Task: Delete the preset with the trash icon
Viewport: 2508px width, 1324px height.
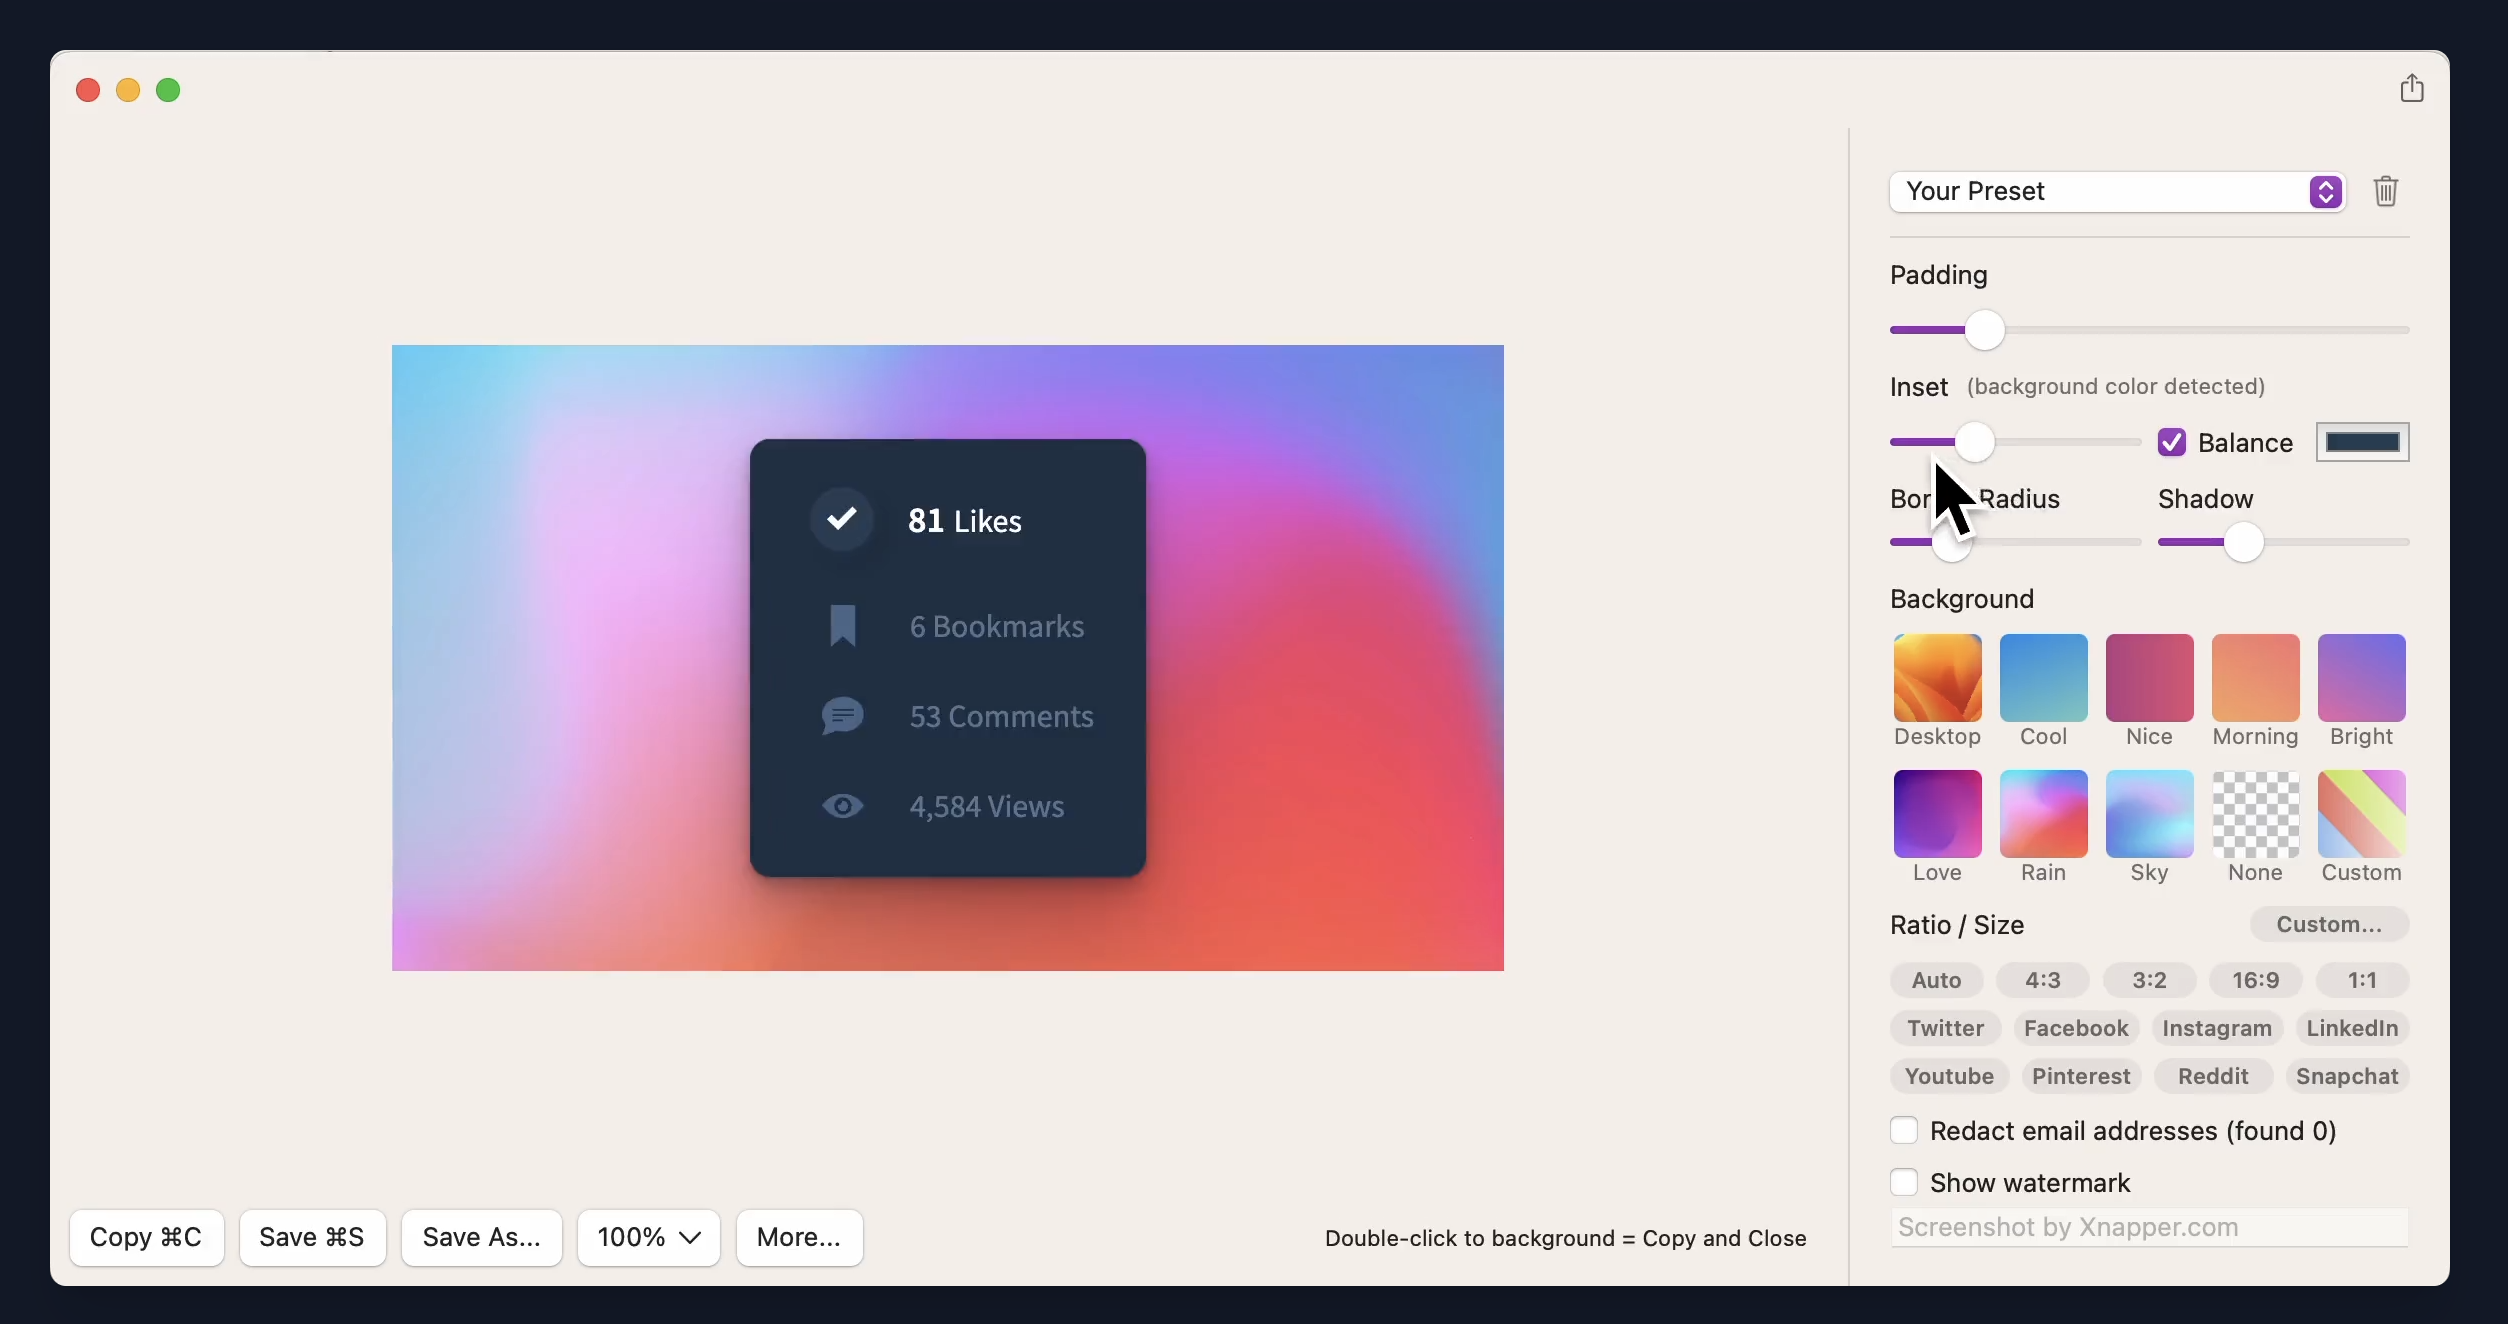Action: click(2385, 191)
